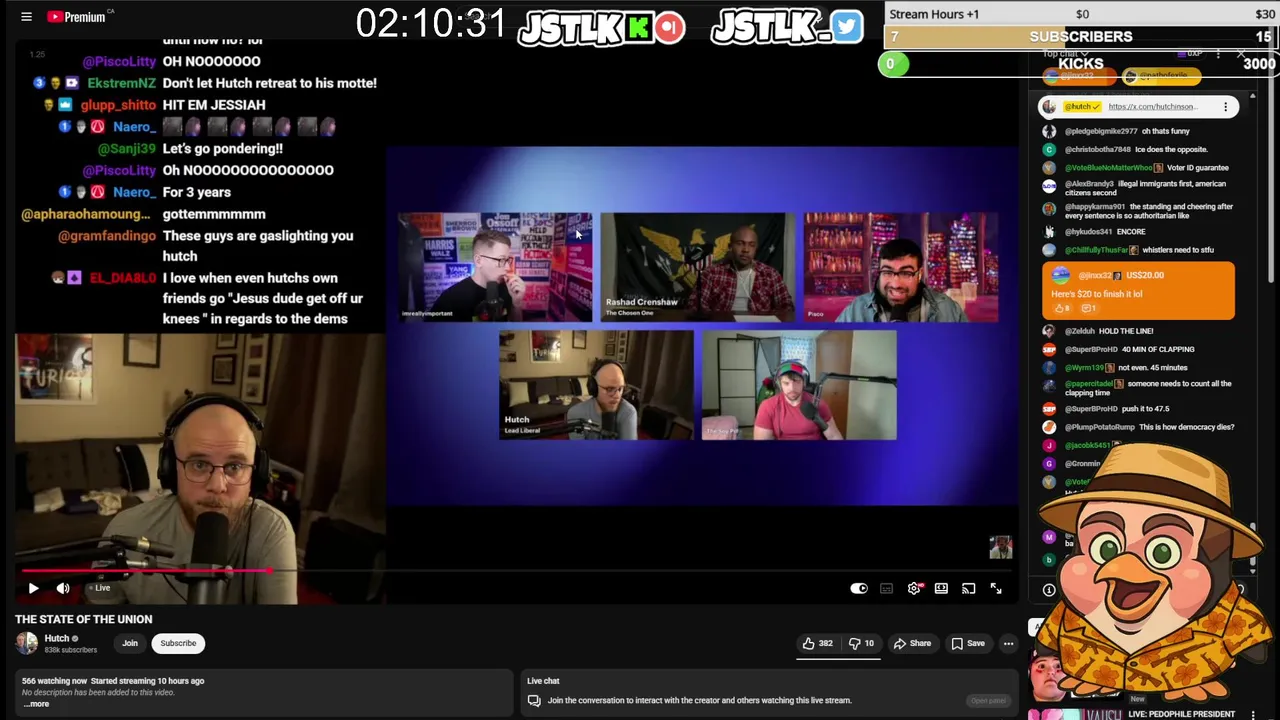
Task: Click the Stream Hours +1 overlay label
Action: [934, 14]
